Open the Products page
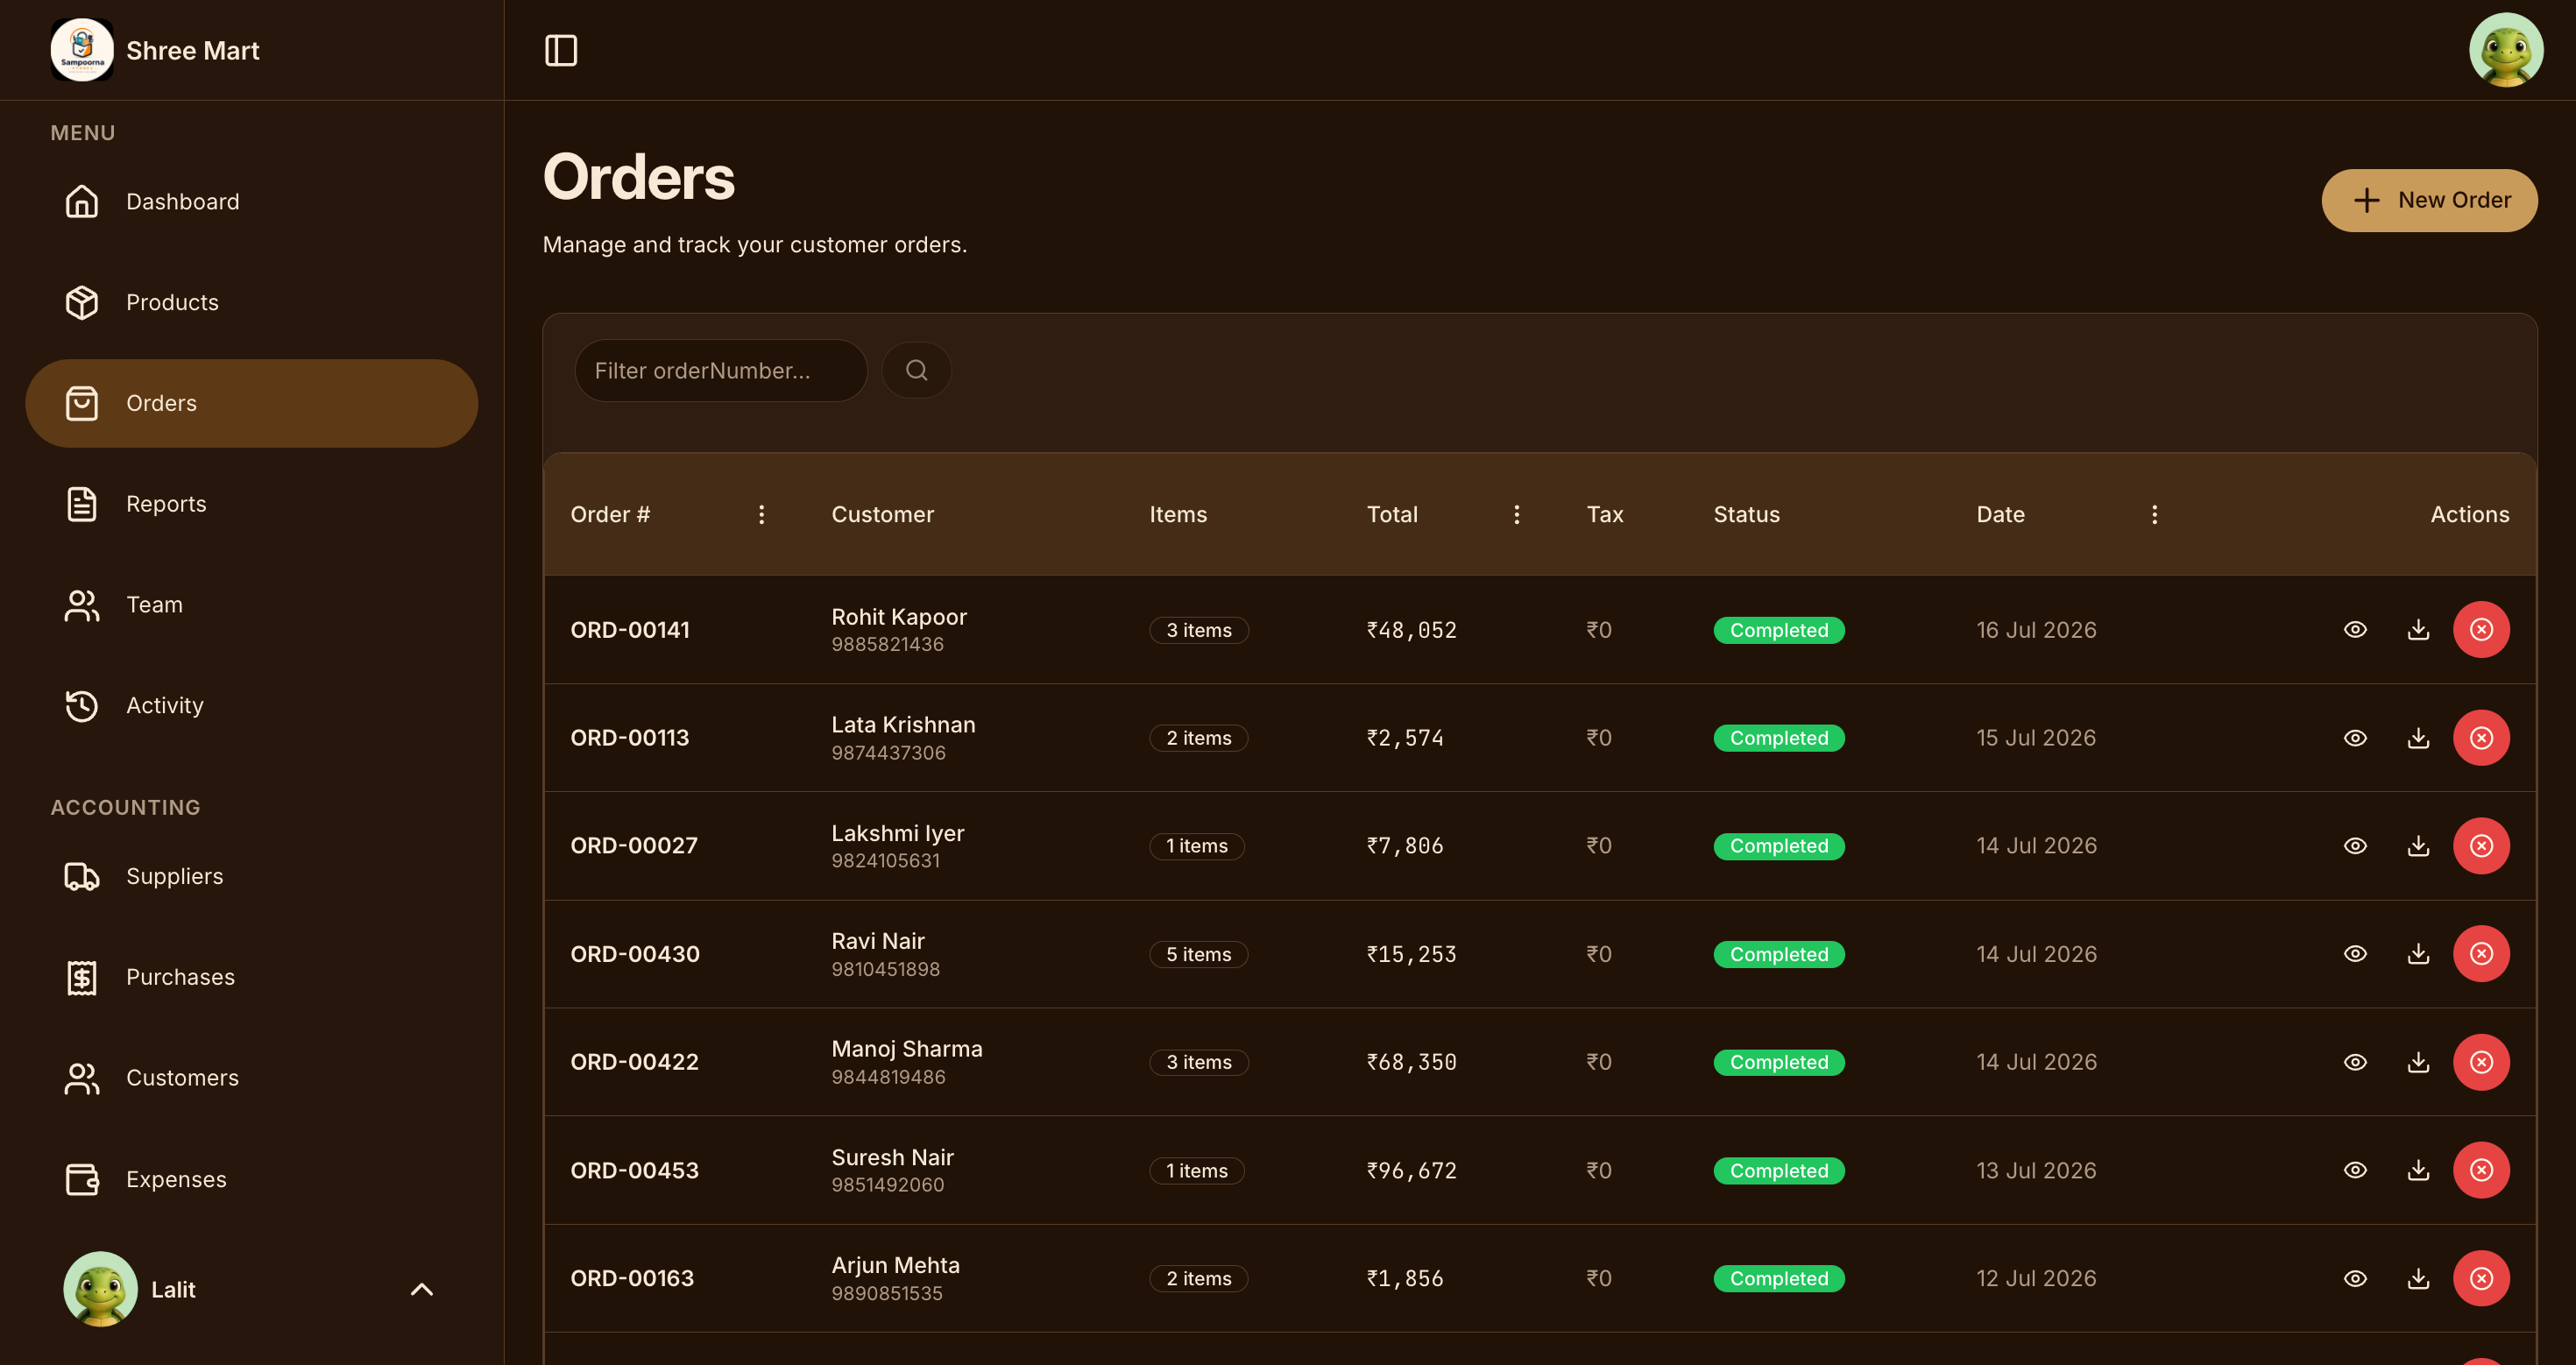 252,302
